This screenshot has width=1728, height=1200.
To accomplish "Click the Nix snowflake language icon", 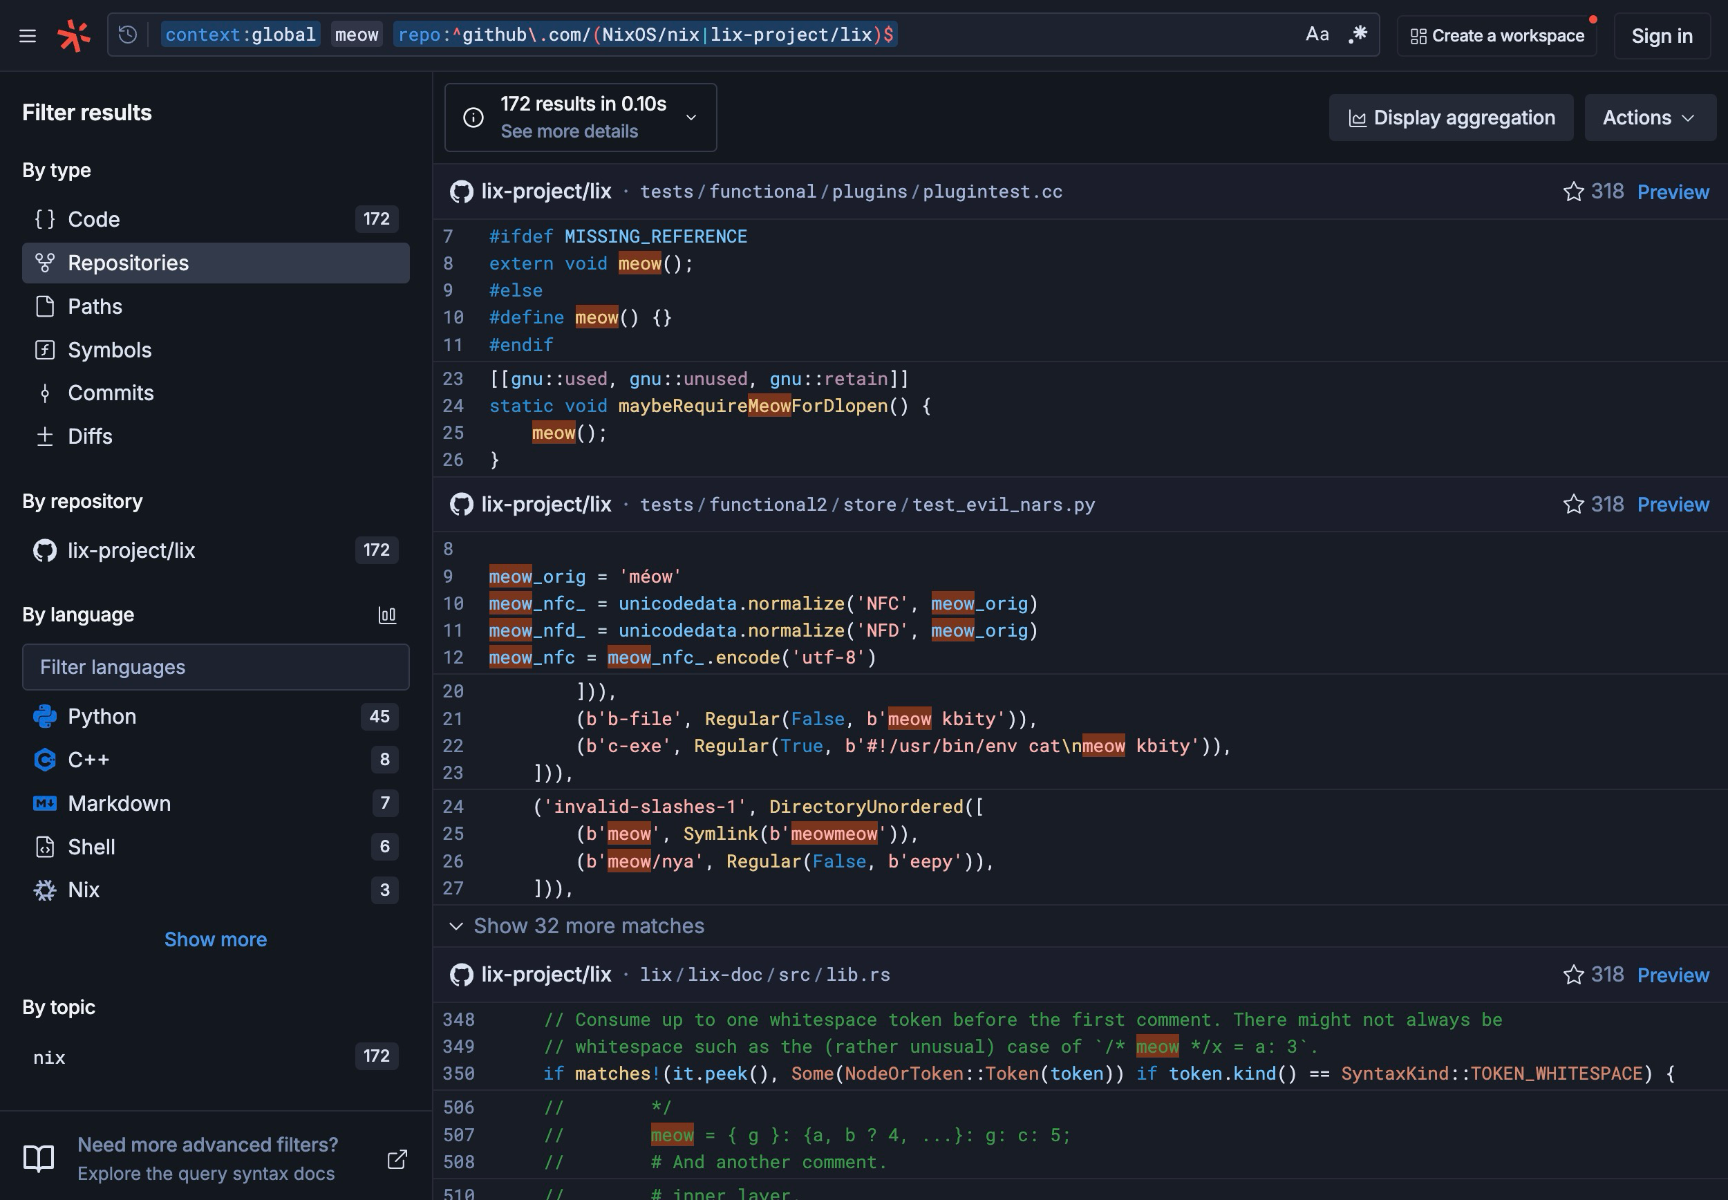I will pyautogui.click(x=45, y=890).
